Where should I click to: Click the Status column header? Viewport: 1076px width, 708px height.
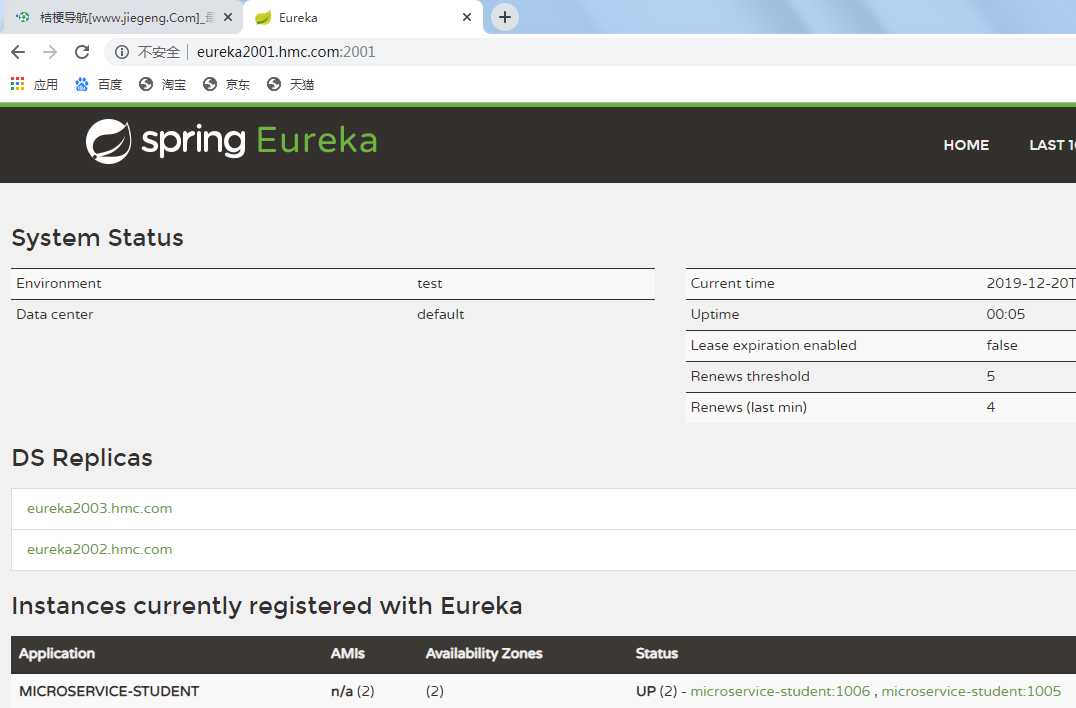[657, 653]
